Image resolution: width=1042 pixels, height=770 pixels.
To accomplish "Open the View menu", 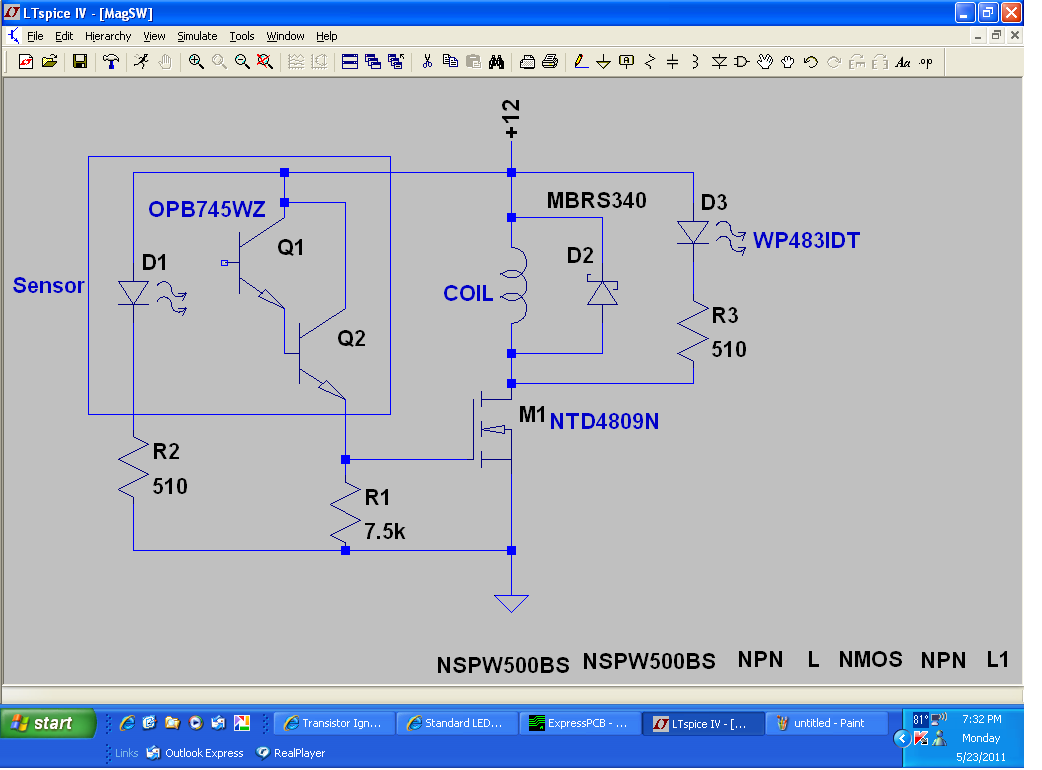I will point(154,36).
